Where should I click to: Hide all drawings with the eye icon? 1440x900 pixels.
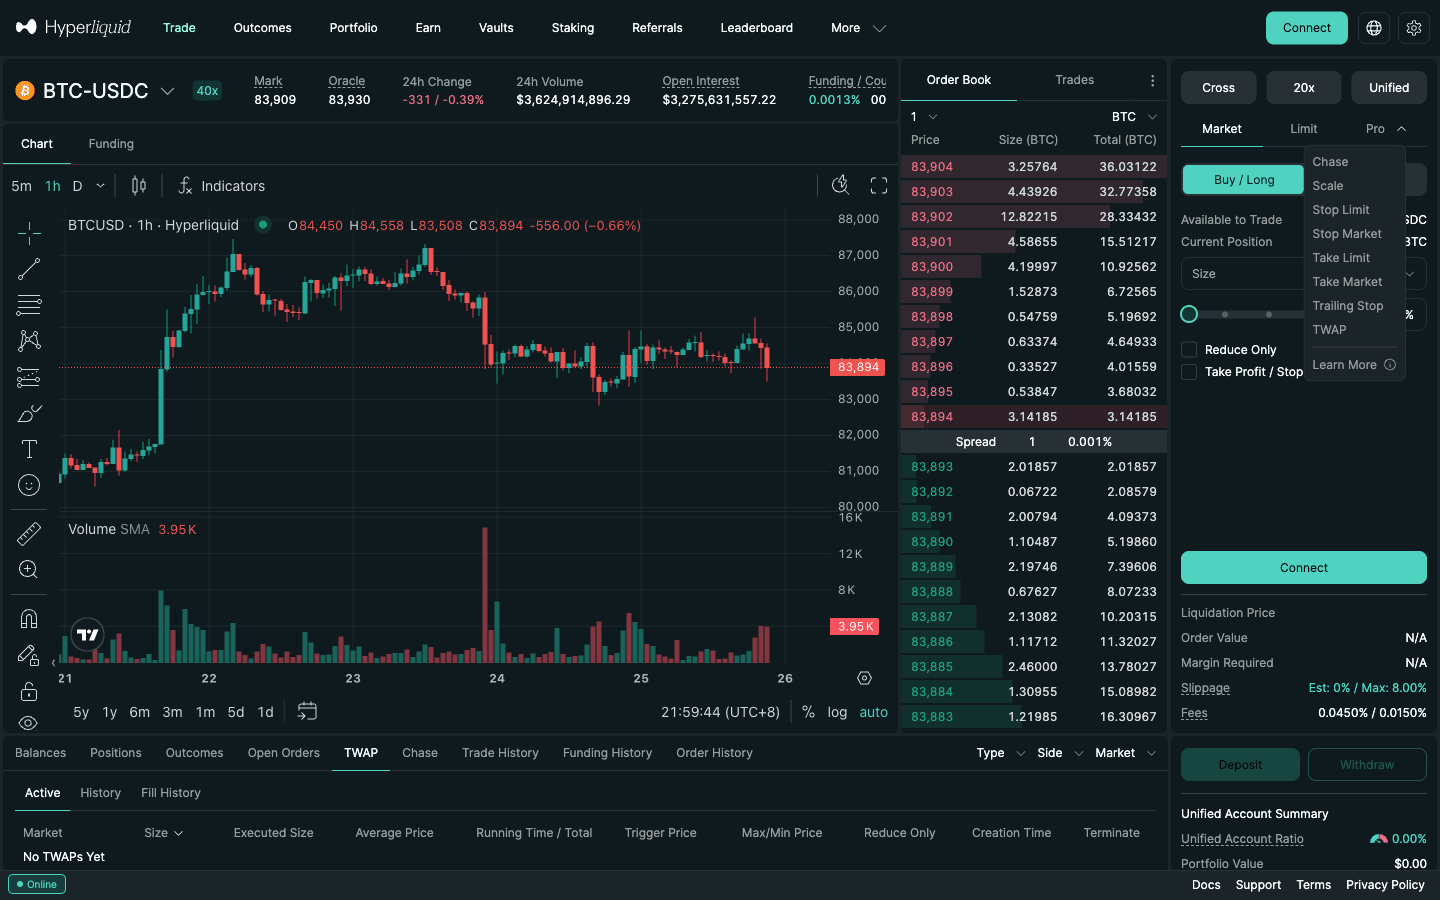(29, 722)
